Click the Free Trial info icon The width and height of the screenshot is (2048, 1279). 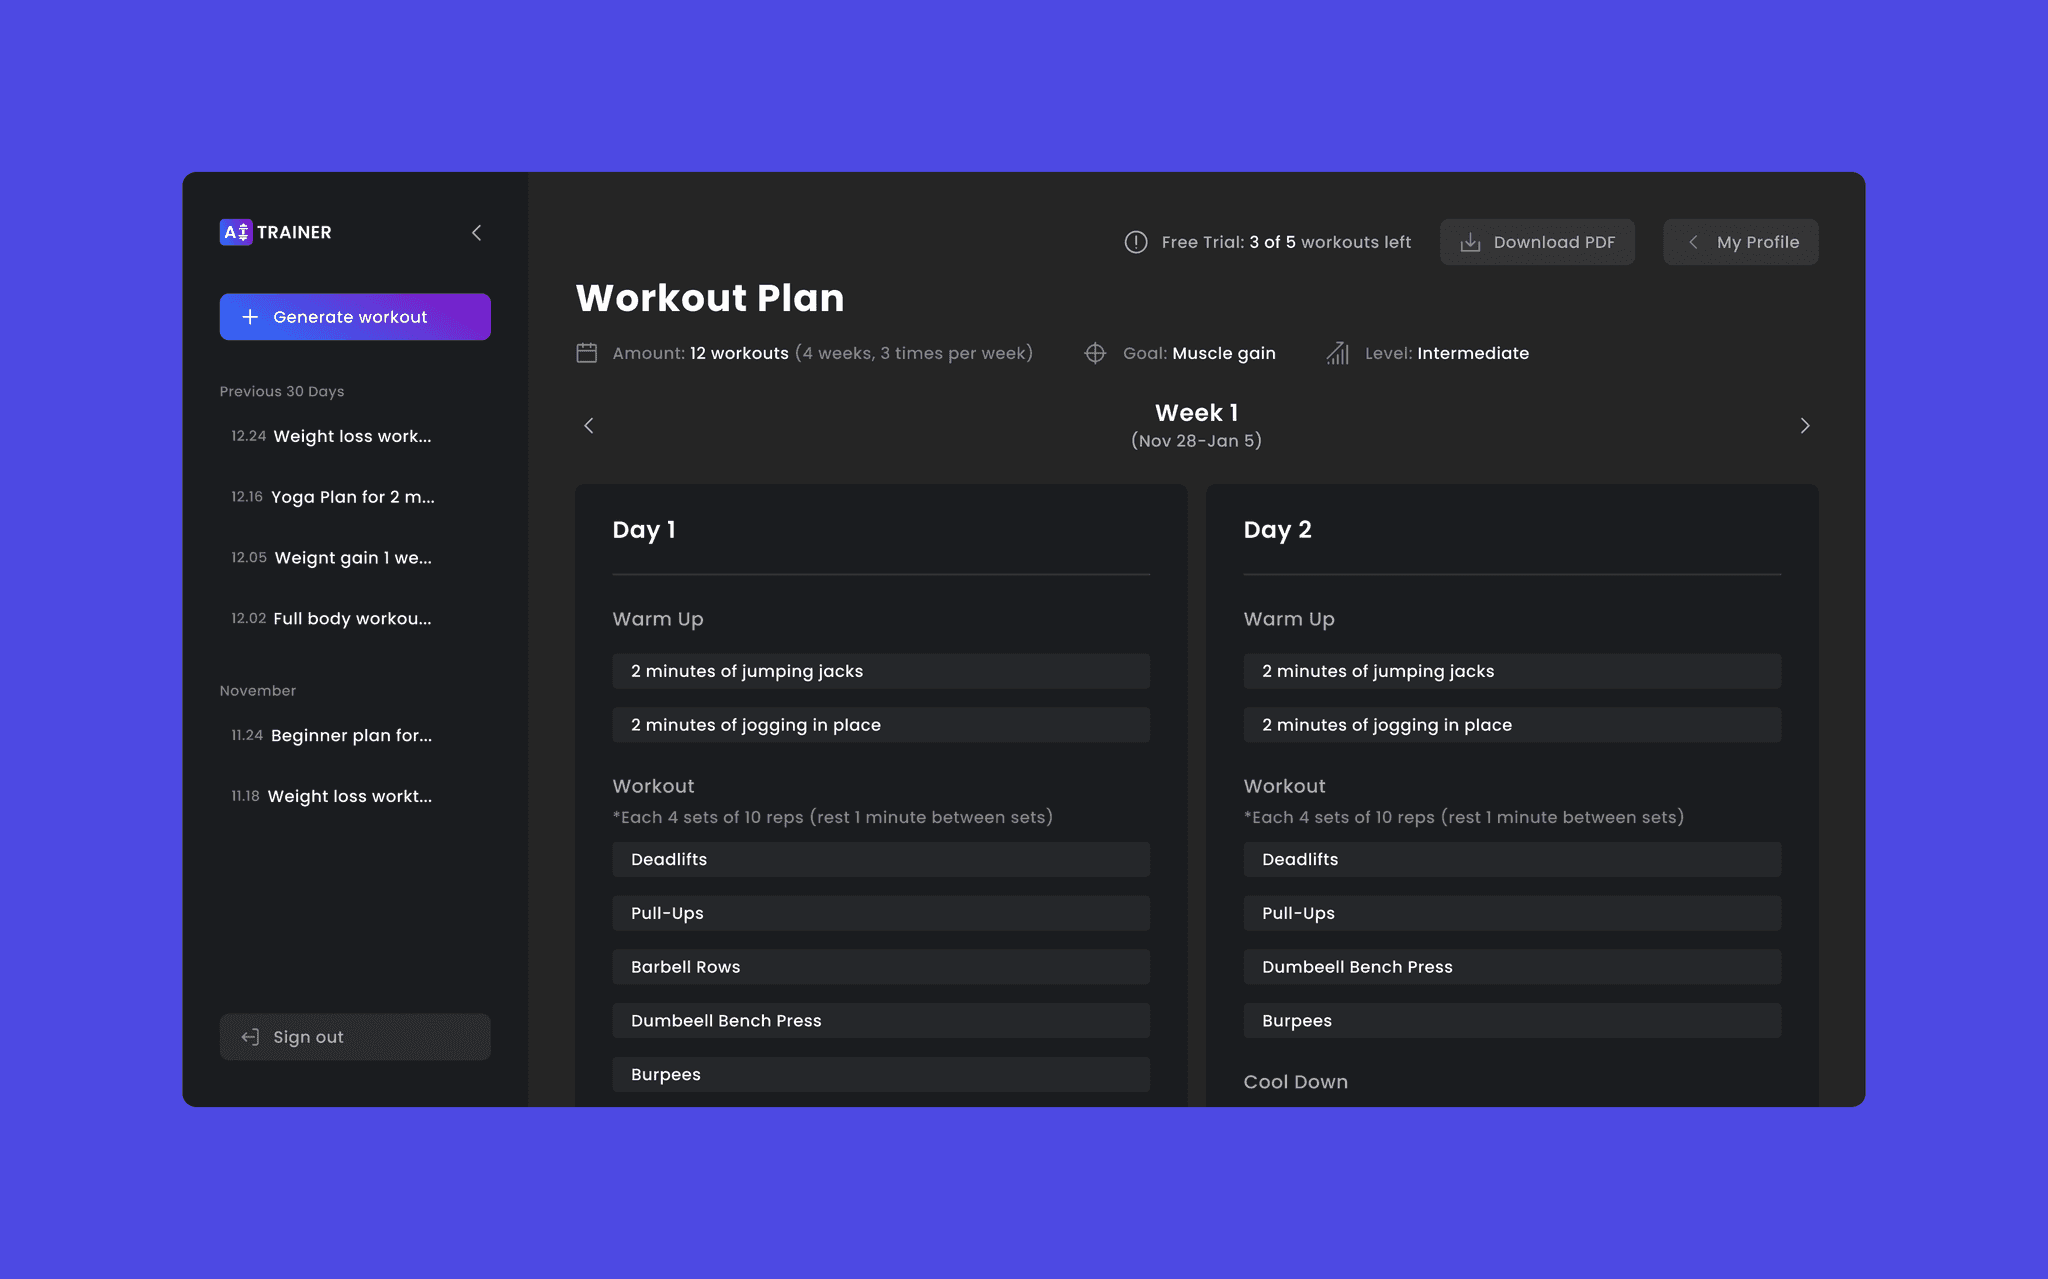tap(1136, 242)
